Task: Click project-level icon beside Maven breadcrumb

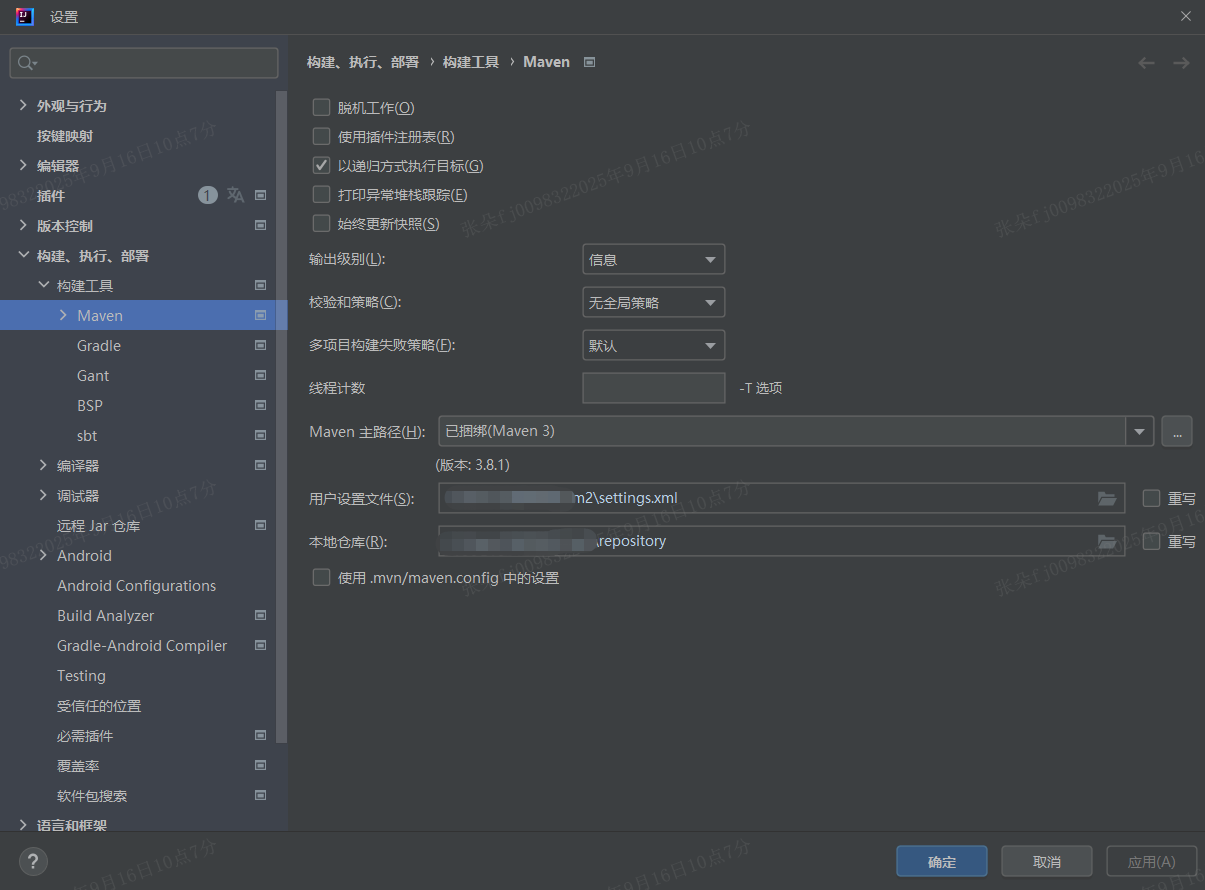Action: pos(589,62)
